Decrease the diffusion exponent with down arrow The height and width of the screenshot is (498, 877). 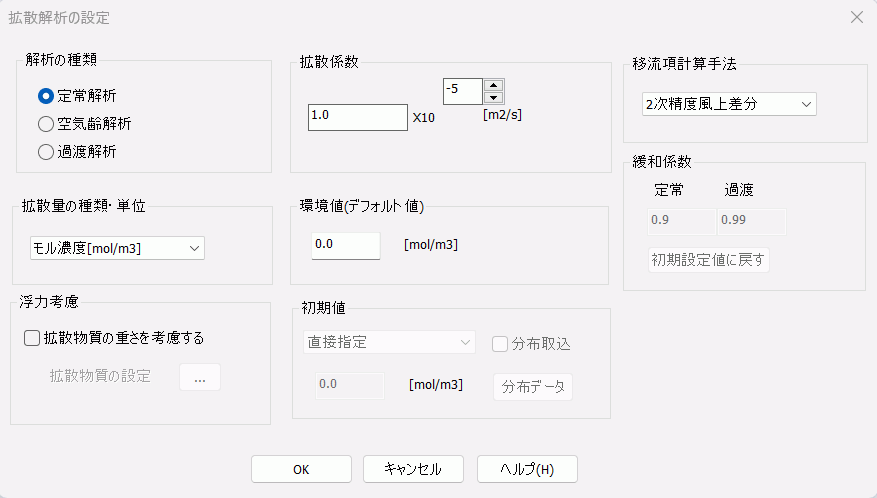pos(493,97)
